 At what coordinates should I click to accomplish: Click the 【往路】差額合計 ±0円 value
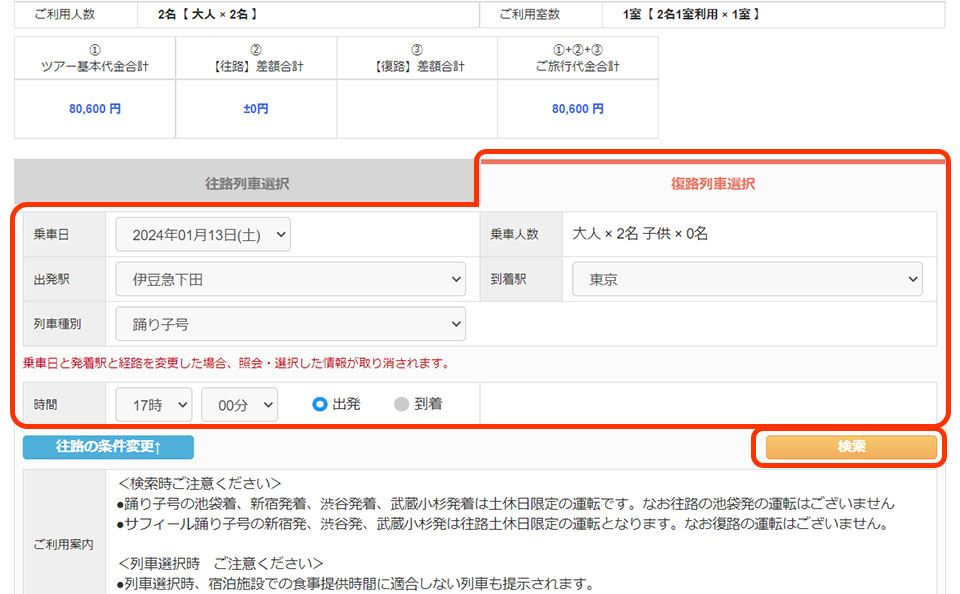click(256, 109)
